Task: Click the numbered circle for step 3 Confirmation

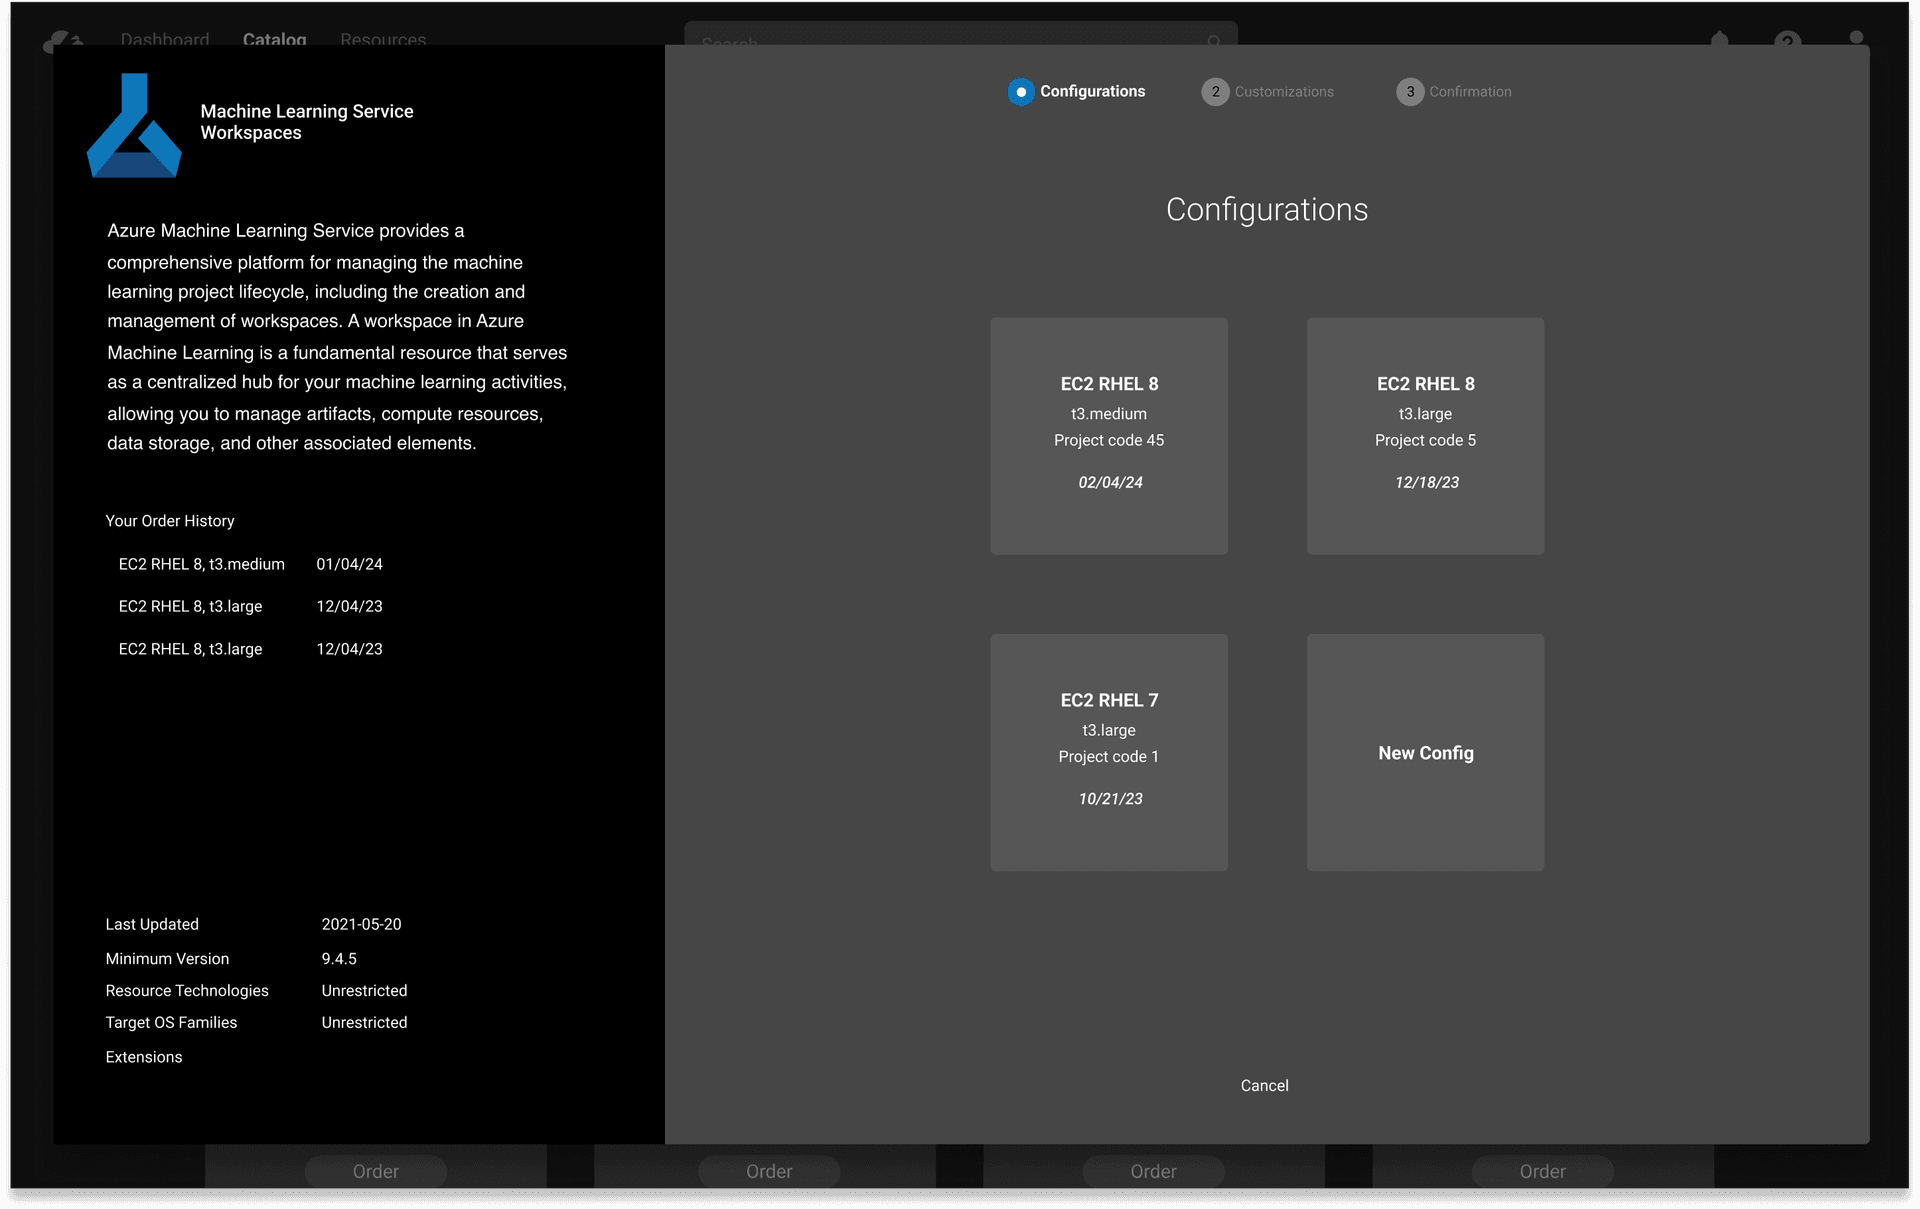Action: click(x=1410, y=91)
